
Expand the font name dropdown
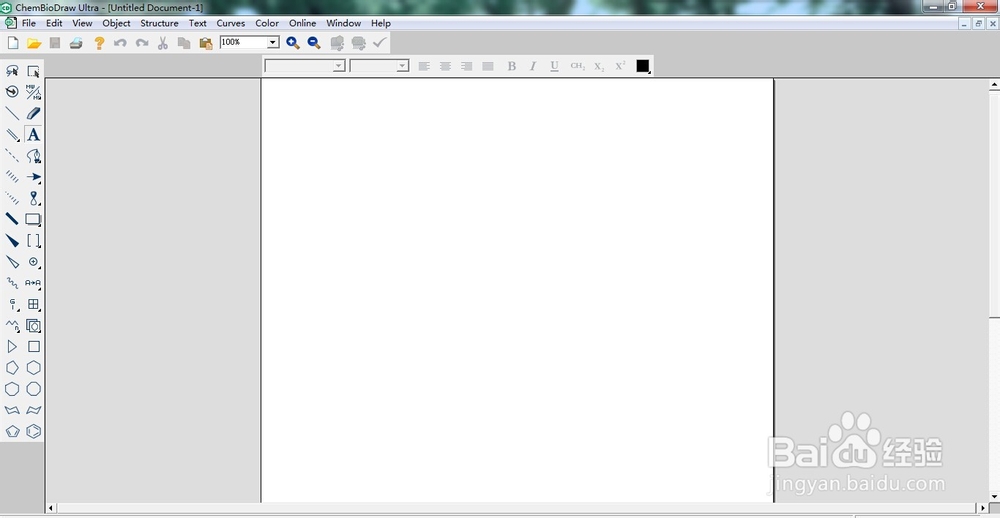pos(339,66)
